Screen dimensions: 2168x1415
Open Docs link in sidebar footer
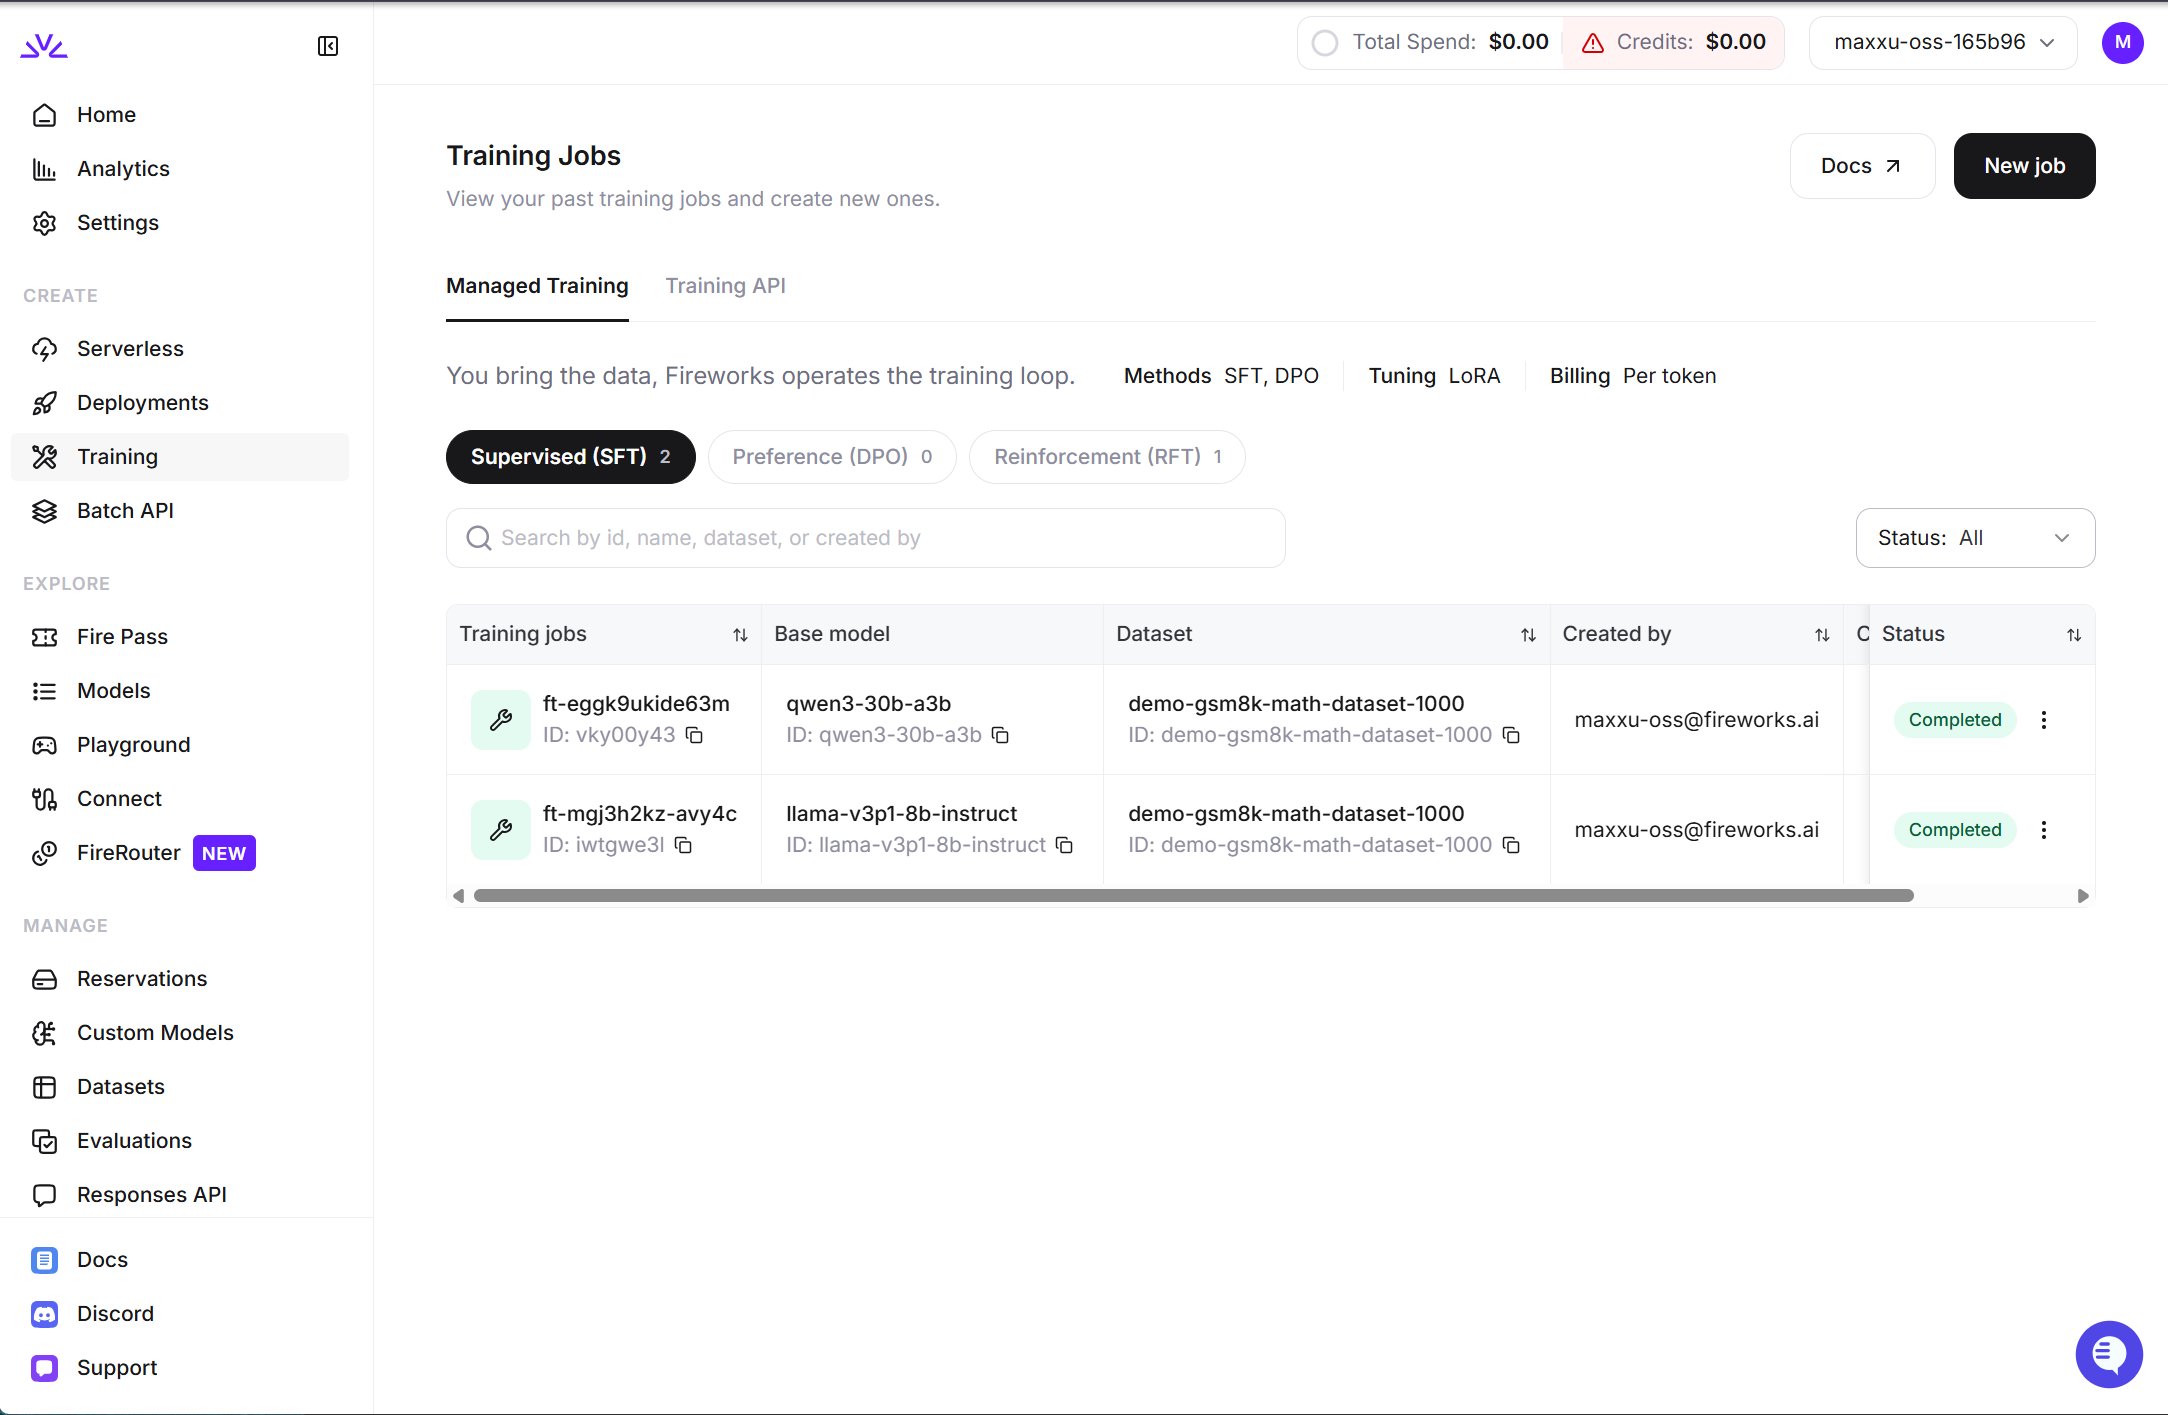click(x=180, y=1260)
